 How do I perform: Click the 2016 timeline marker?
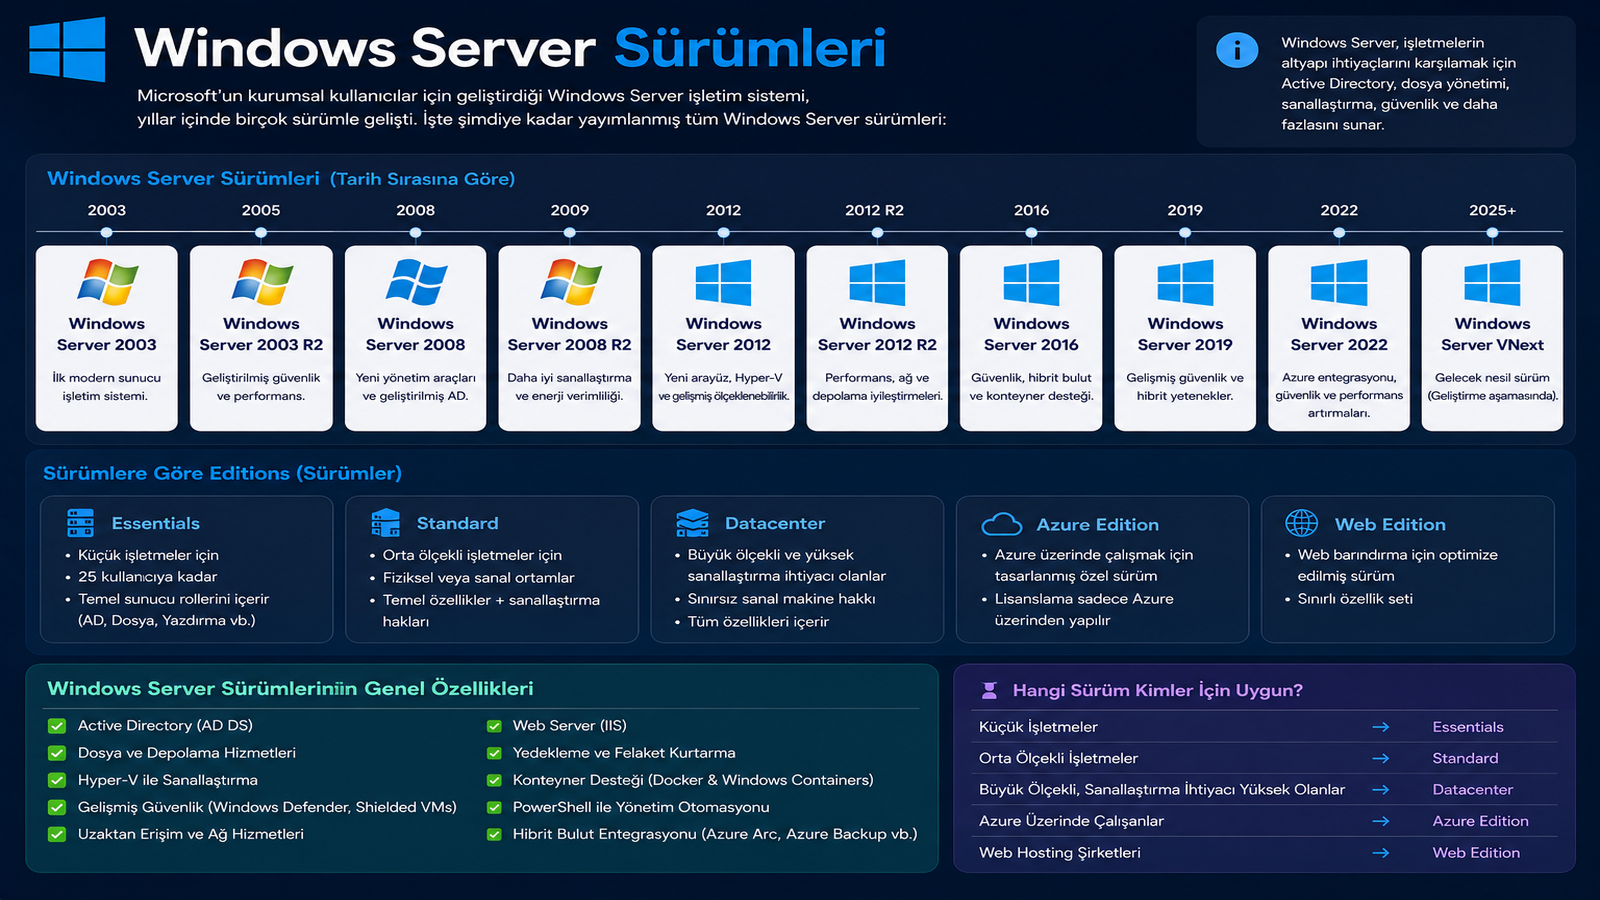(x=1031, y=232)
